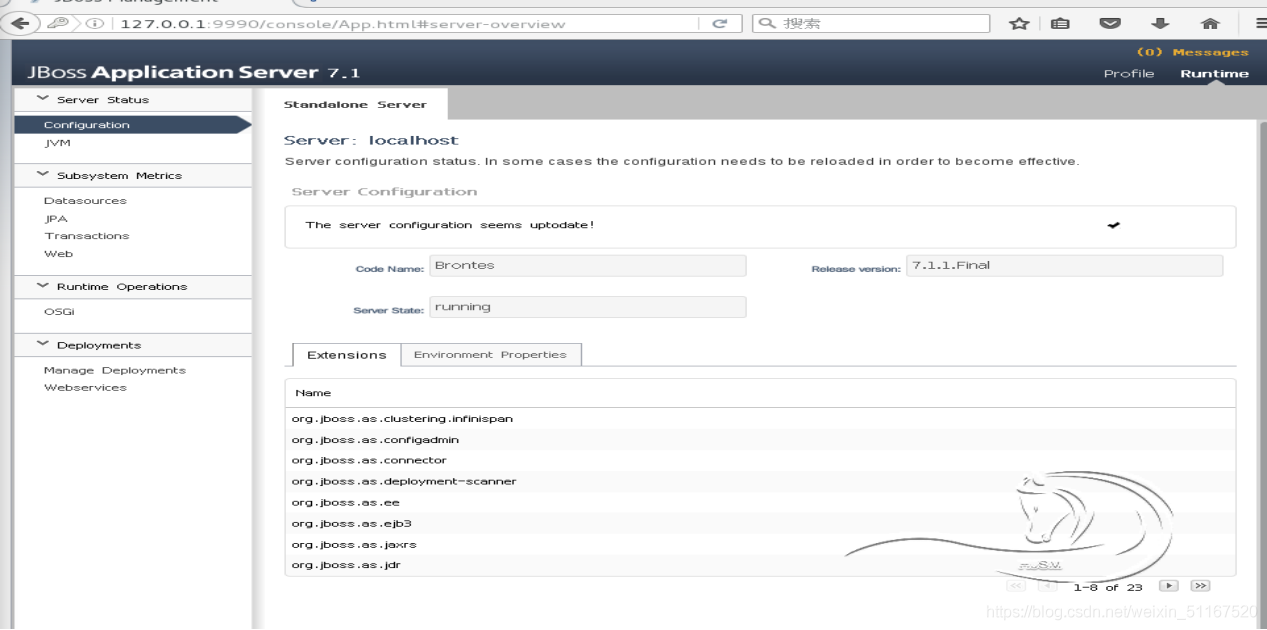This screenshot has width=1267, height=630.
Task: Click the Code Name field showing Brontes
Action: click(x=588, y=266)
